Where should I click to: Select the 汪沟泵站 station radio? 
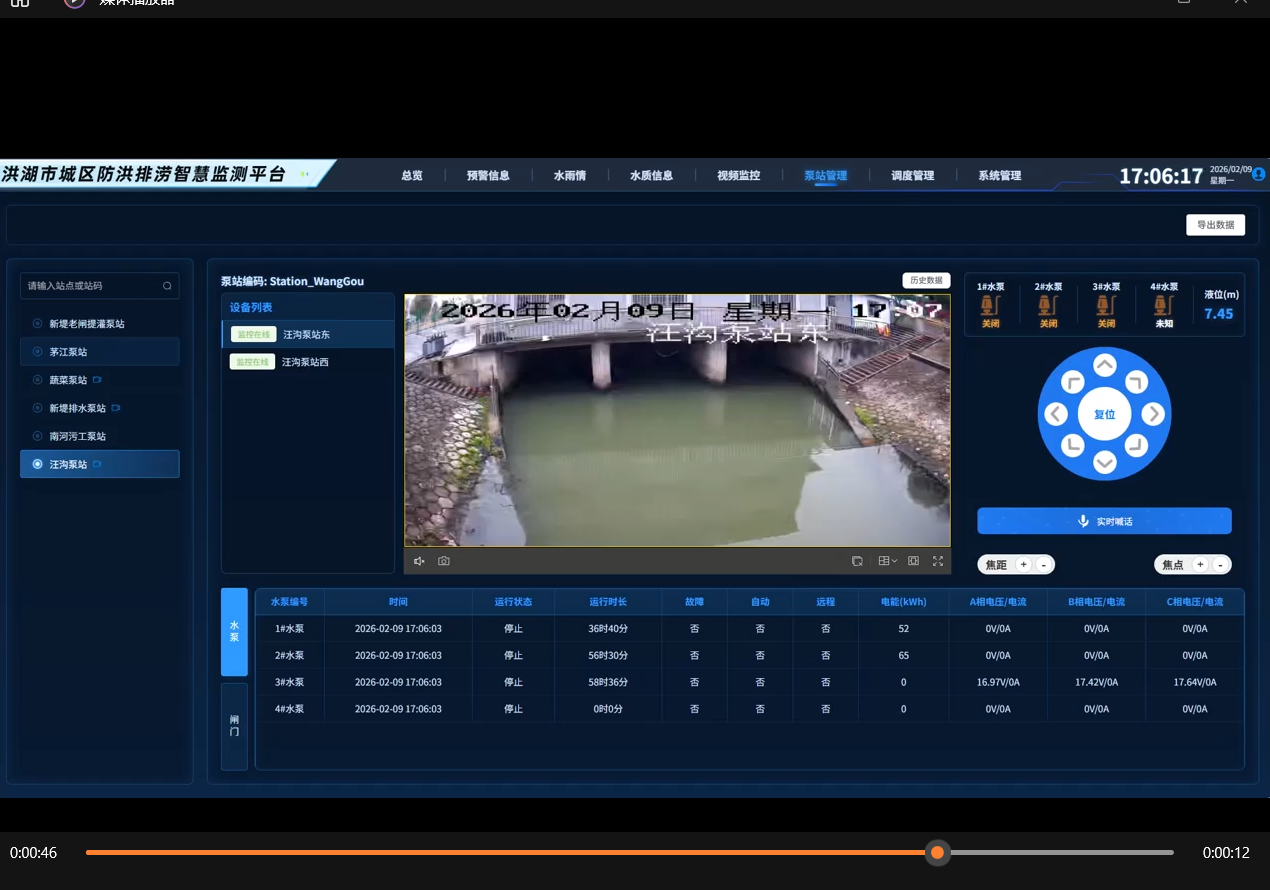coord(38,464)
